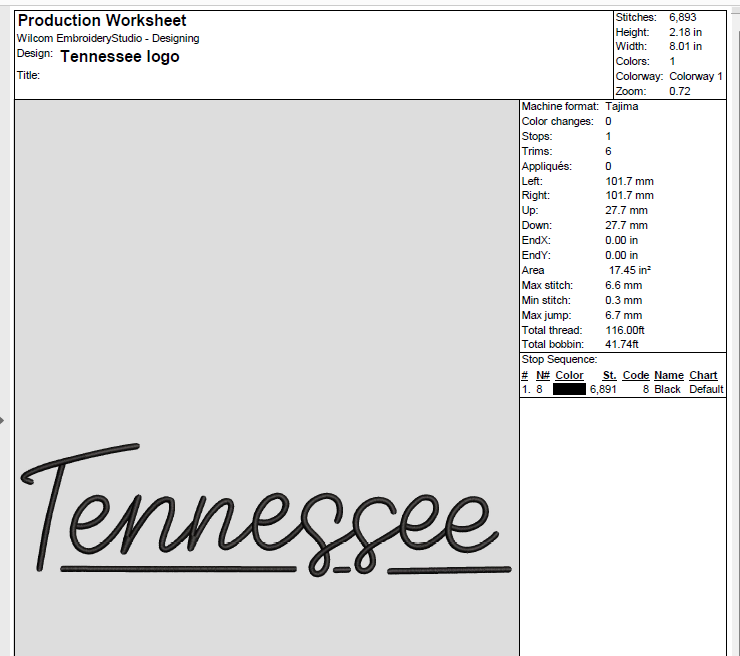Click the Left value 101.7 mm
Image resolution: width=740 pixels, height=656 pixels.
coord(629,181)
